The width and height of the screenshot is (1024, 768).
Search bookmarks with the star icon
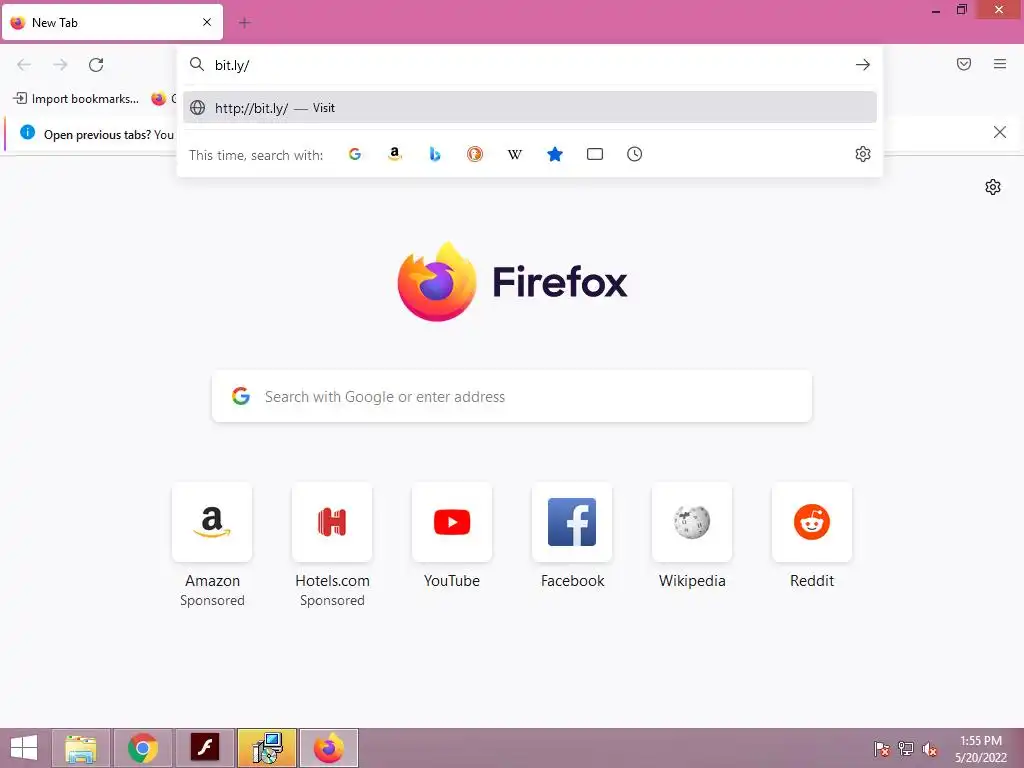(x=554, y=154)
